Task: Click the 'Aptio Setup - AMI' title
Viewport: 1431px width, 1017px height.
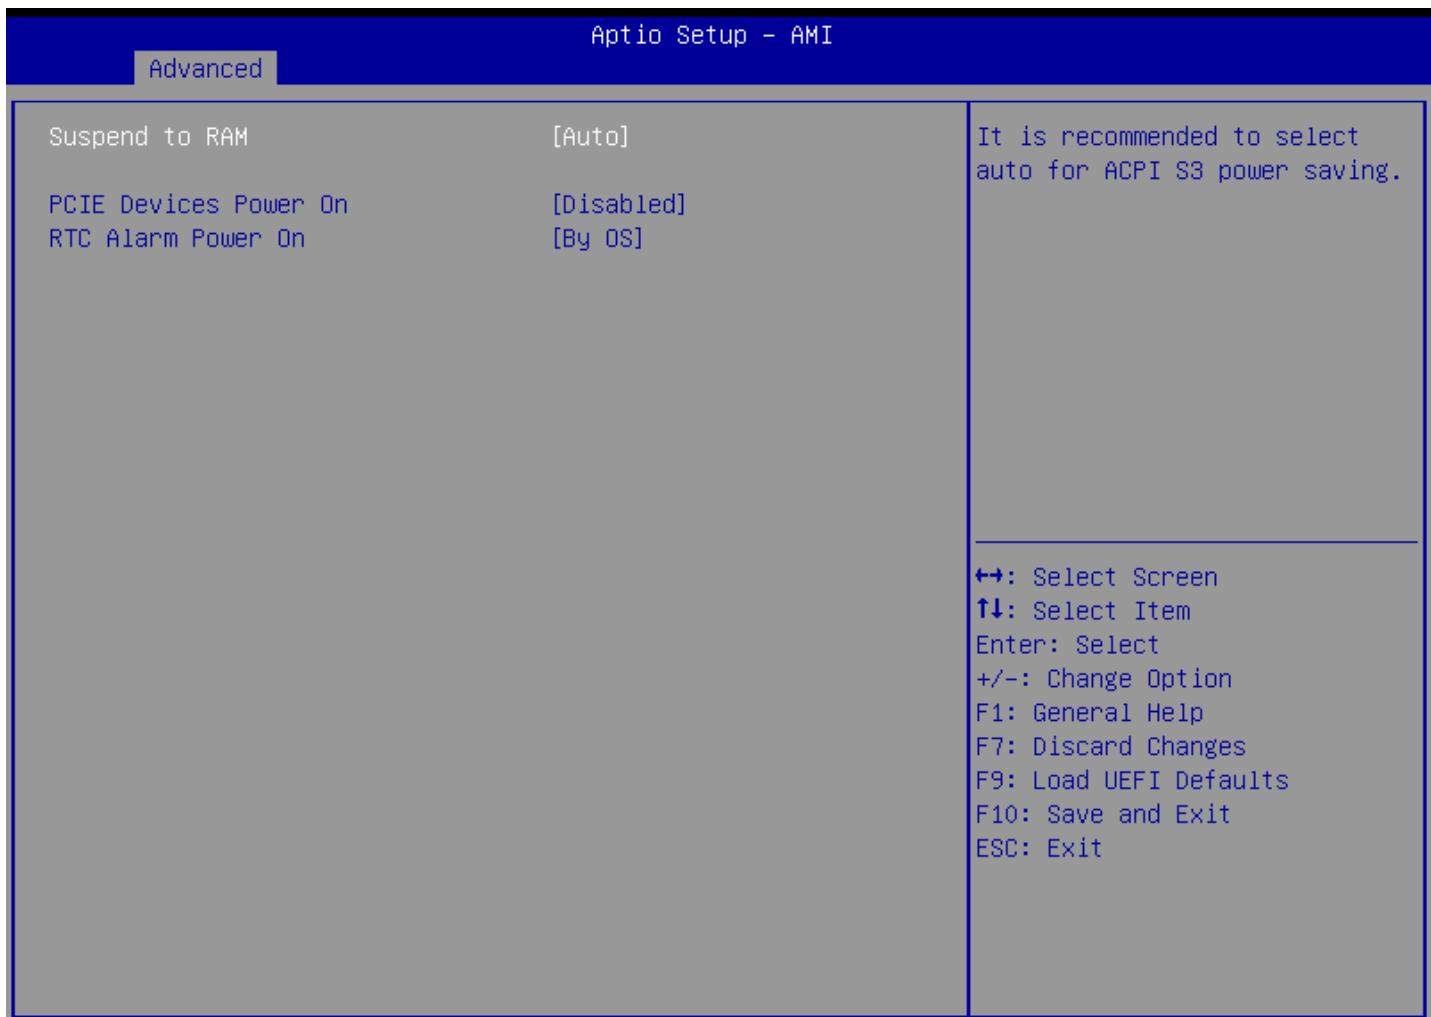Action: (712, 35)
